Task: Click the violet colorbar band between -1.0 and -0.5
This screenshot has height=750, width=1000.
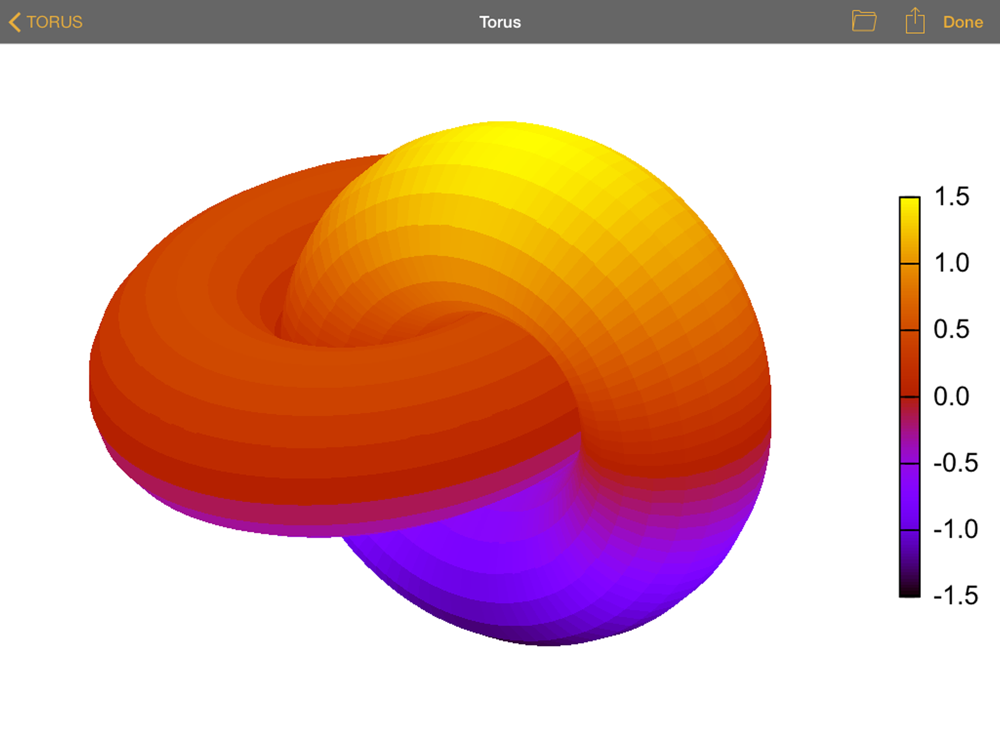Action: 909,496
